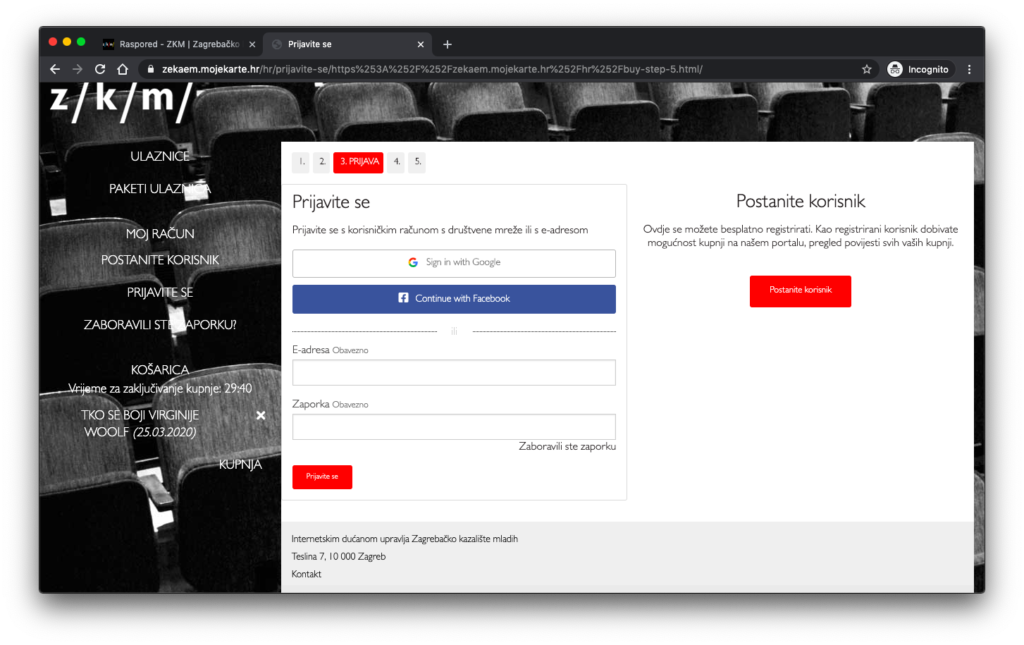The image size is (1024, 645).
Task: Close the Prijavite se tab
Action: [x=421, y=44]
